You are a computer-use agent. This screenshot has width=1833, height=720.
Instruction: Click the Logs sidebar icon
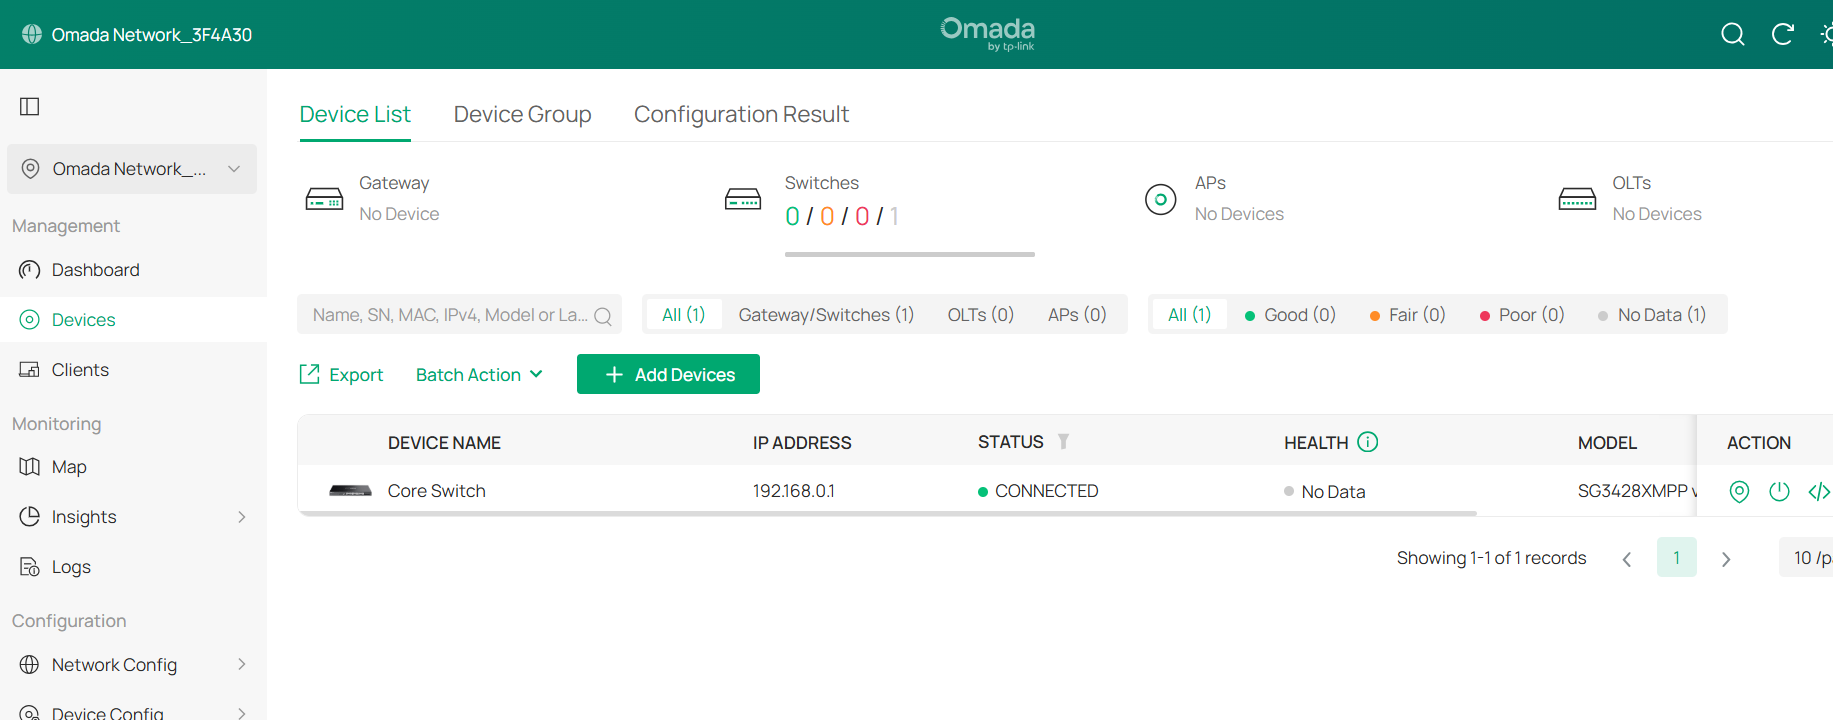30,567
